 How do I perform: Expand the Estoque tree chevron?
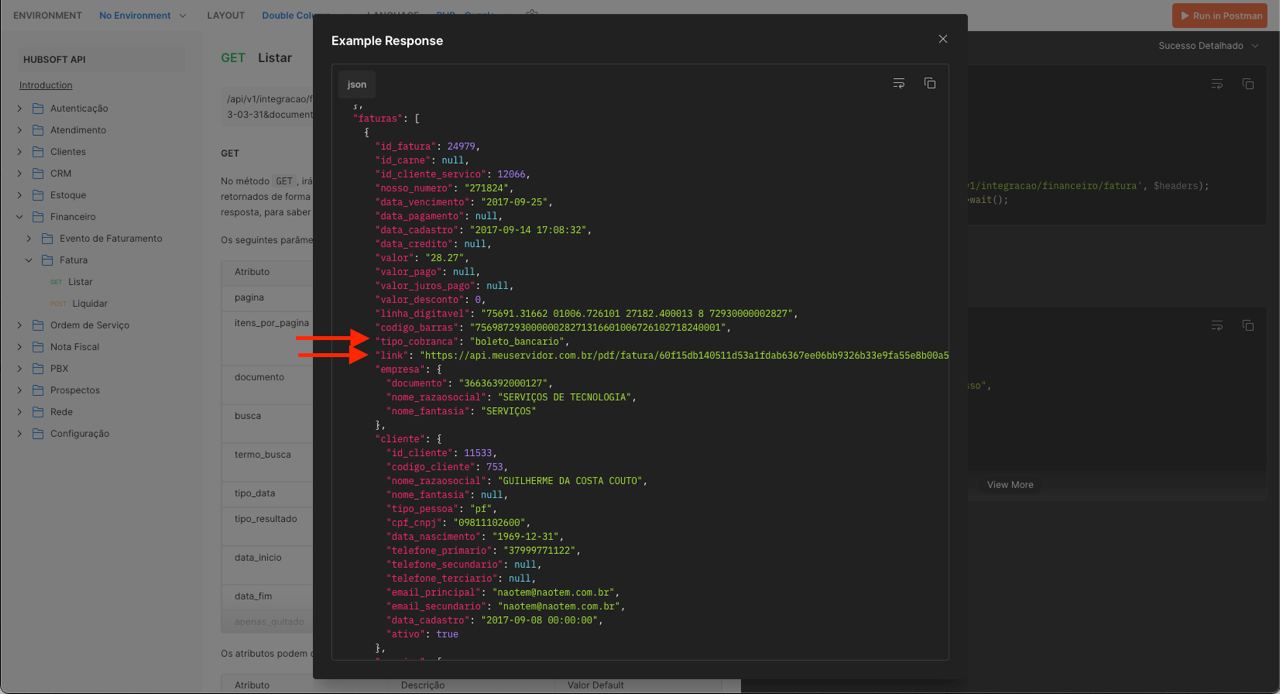[20, 195]
